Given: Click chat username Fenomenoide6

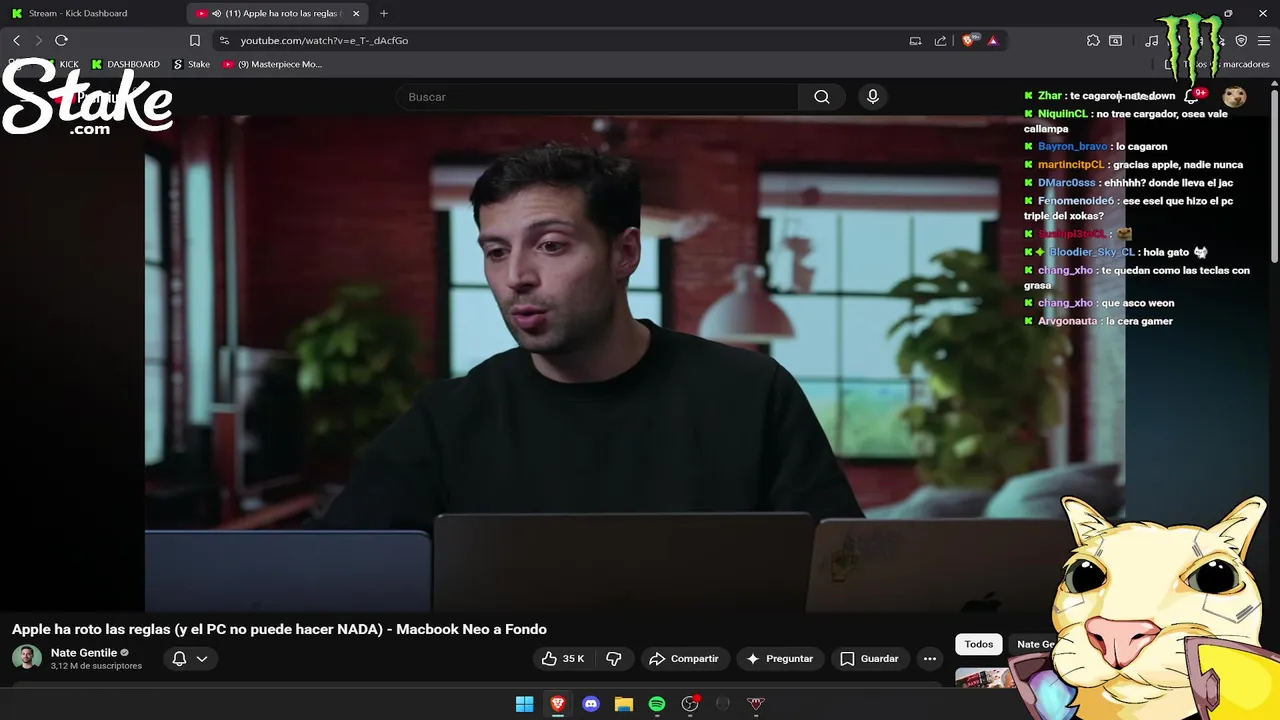Looking at the screenshot, I should point(1076,201).
